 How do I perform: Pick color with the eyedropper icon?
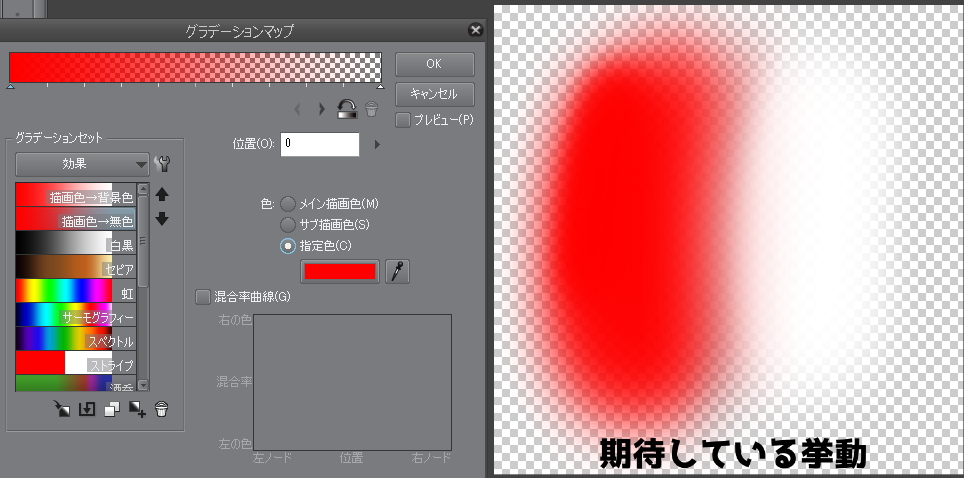tap(397, 271)
